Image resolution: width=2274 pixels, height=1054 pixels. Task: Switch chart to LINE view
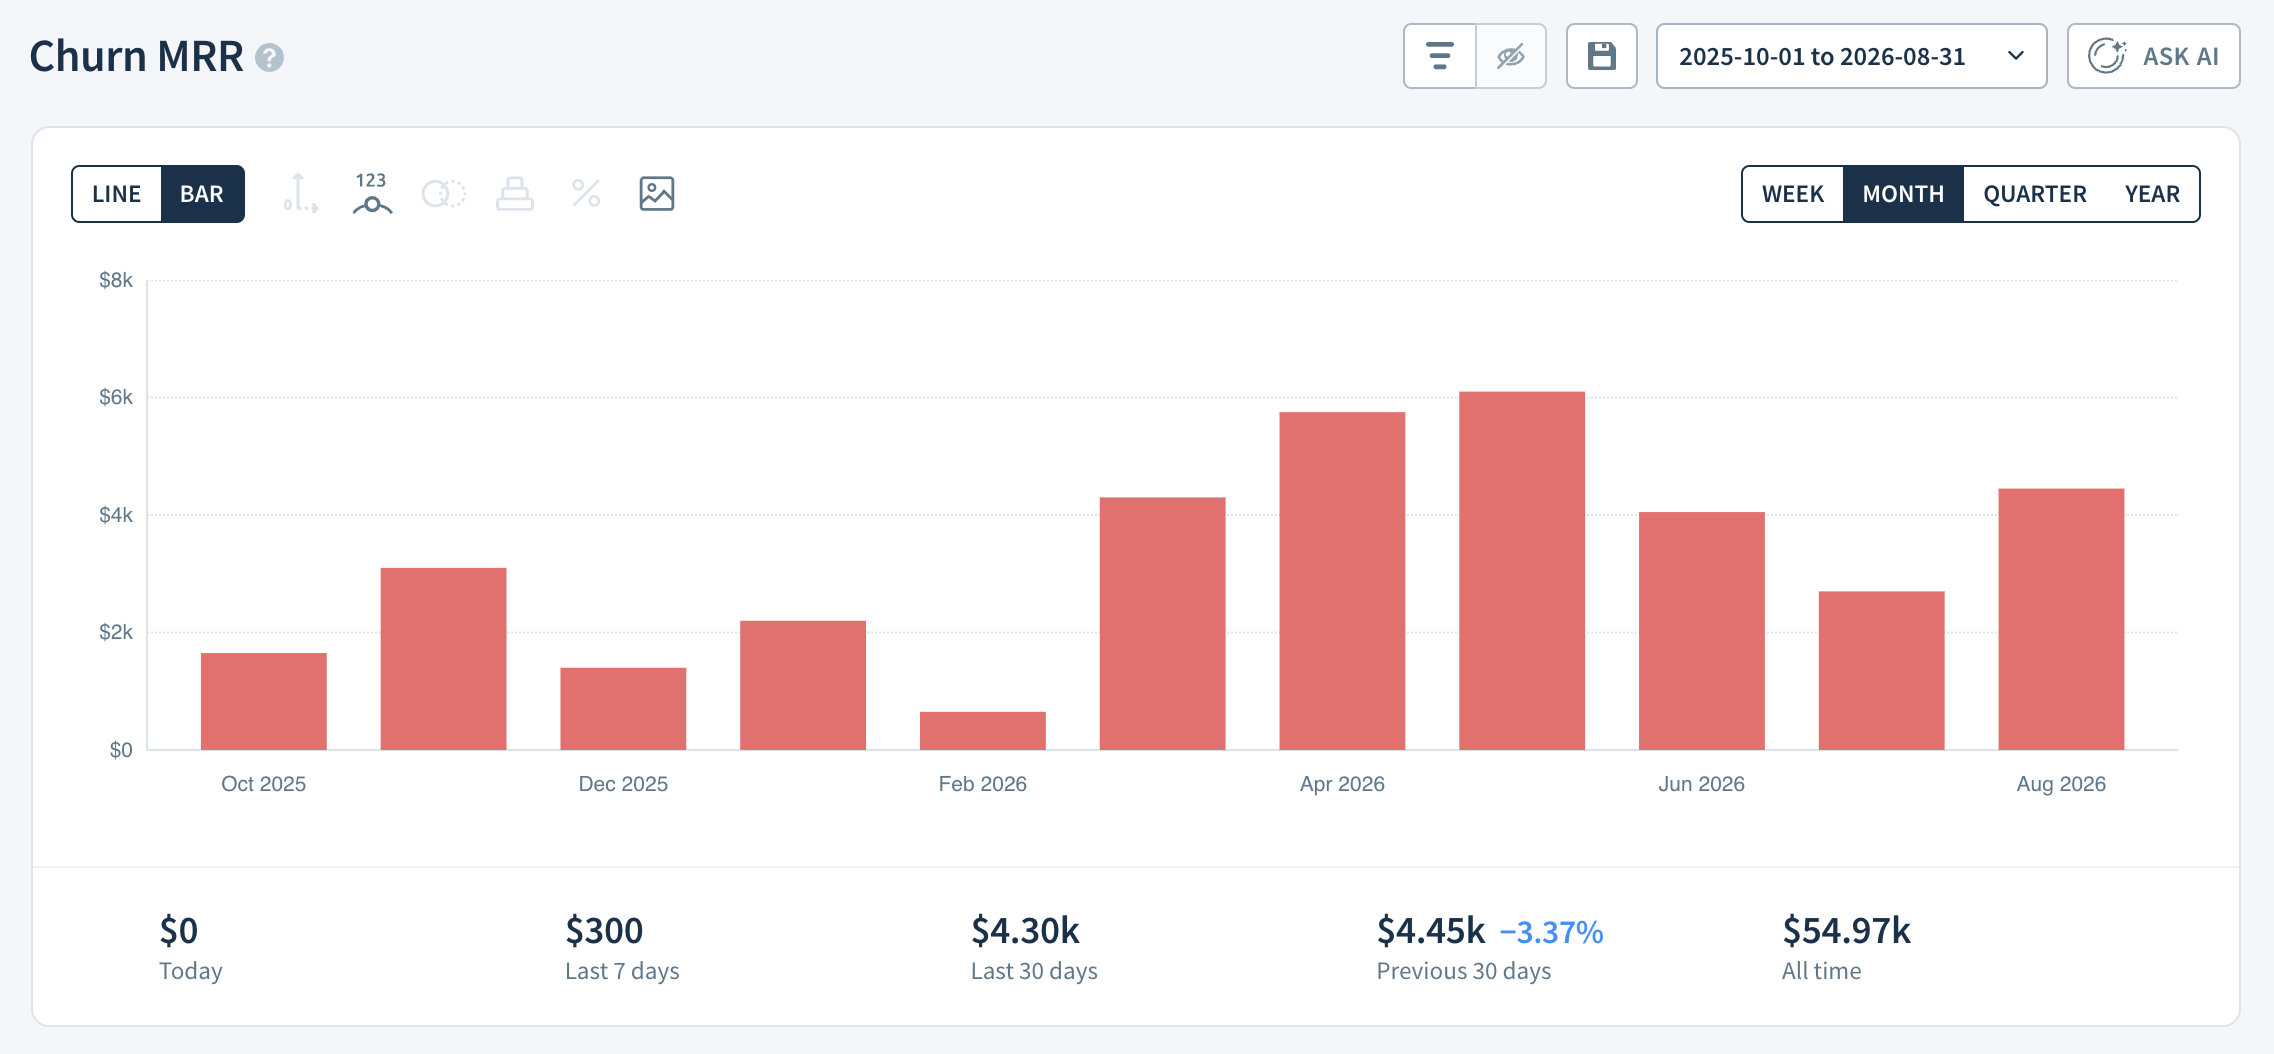116,194
